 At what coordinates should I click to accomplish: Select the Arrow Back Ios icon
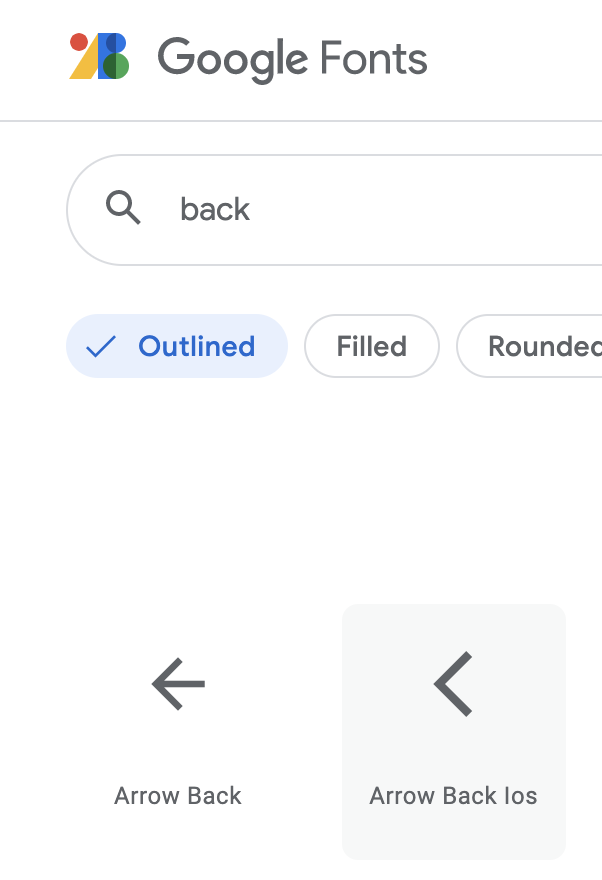click(453, 684)
